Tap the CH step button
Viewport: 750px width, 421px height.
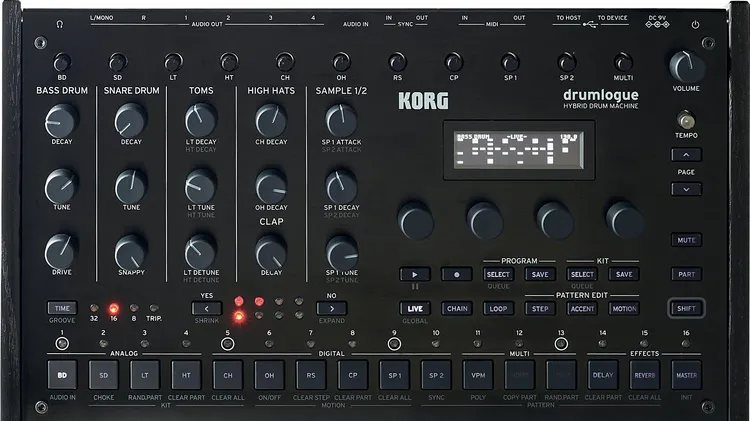click(228, 375)
